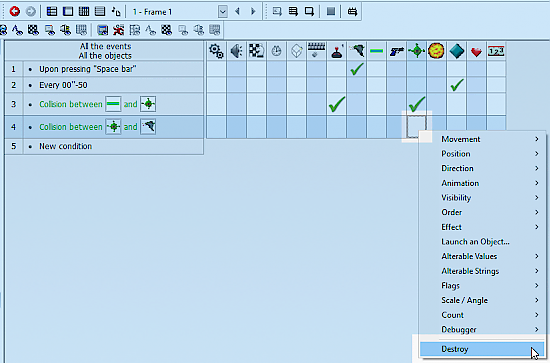
Task: Choose Launch an Object... menu entry
Action: pyautogui.click(x=483, y=242)
